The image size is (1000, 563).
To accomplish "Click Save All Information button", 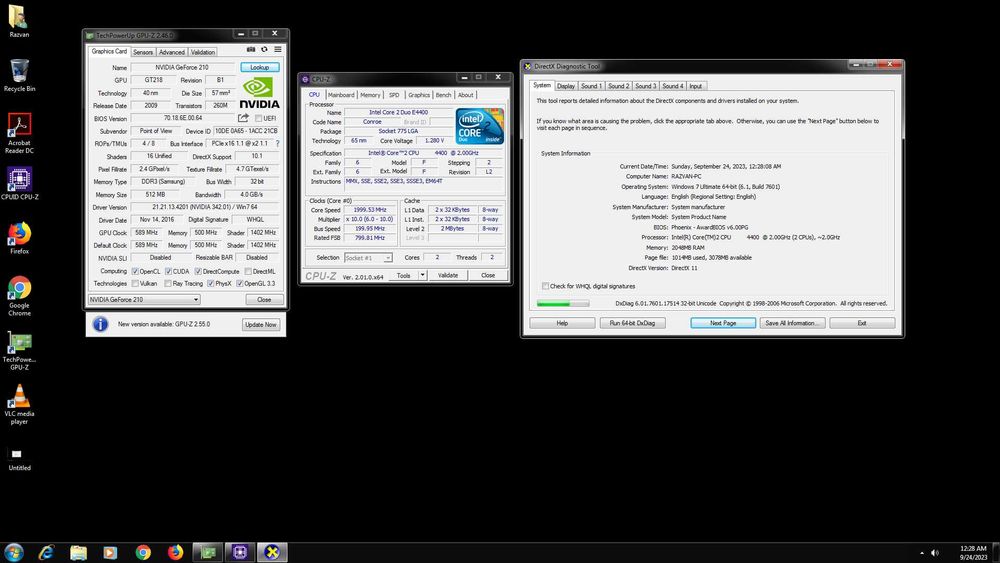I will pos(792,323).
